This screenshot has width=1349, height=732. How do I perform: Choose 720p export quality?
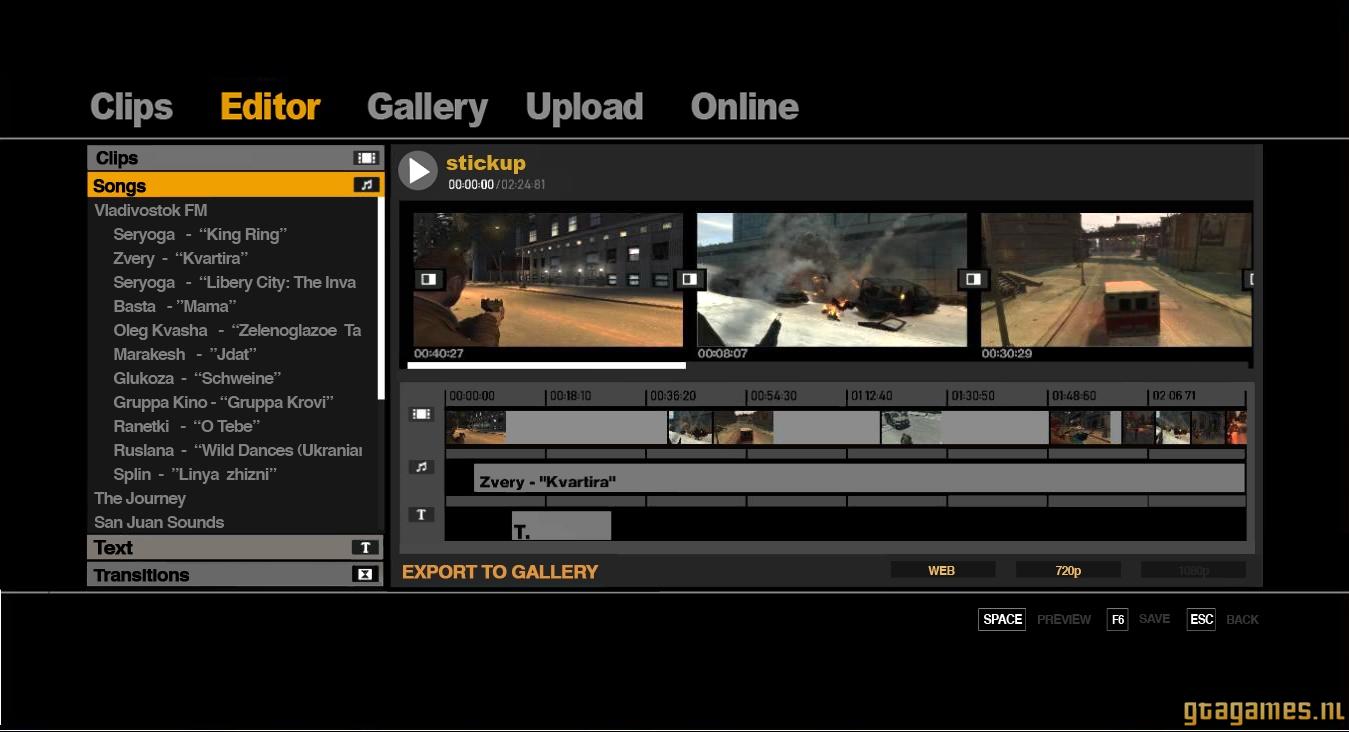1068,570
